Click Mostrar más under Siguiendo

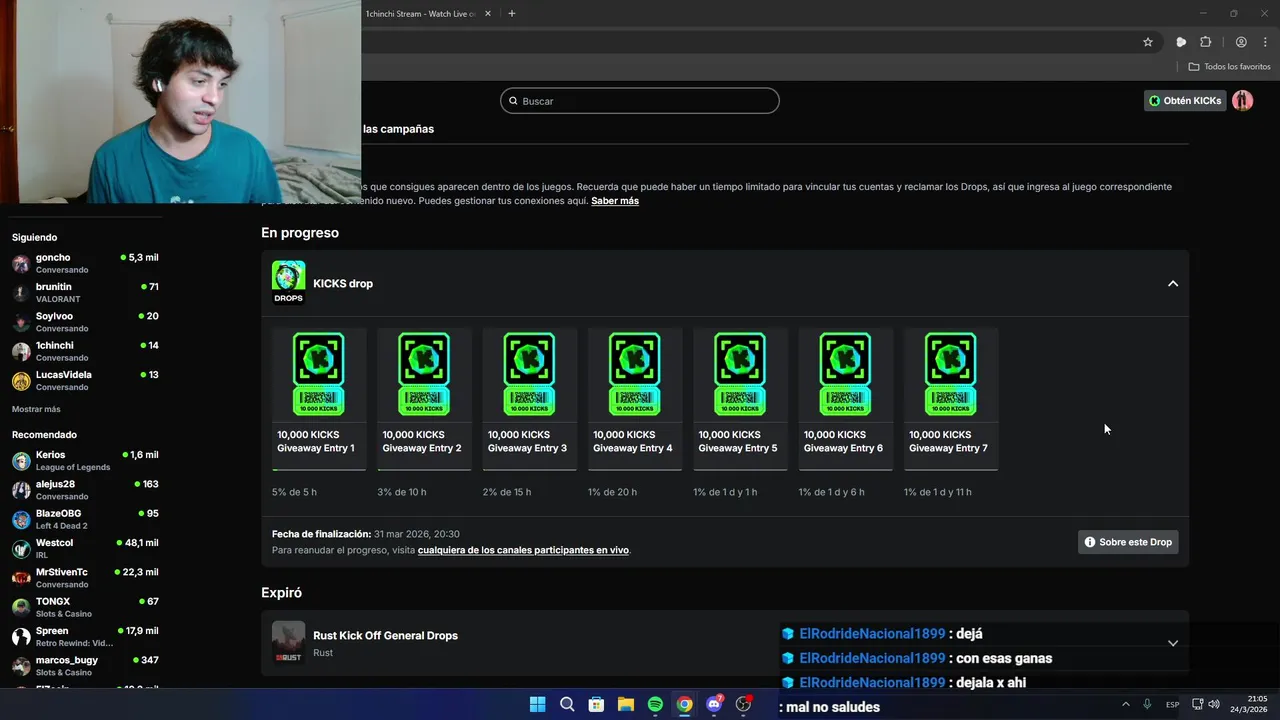tap(36, 409)
